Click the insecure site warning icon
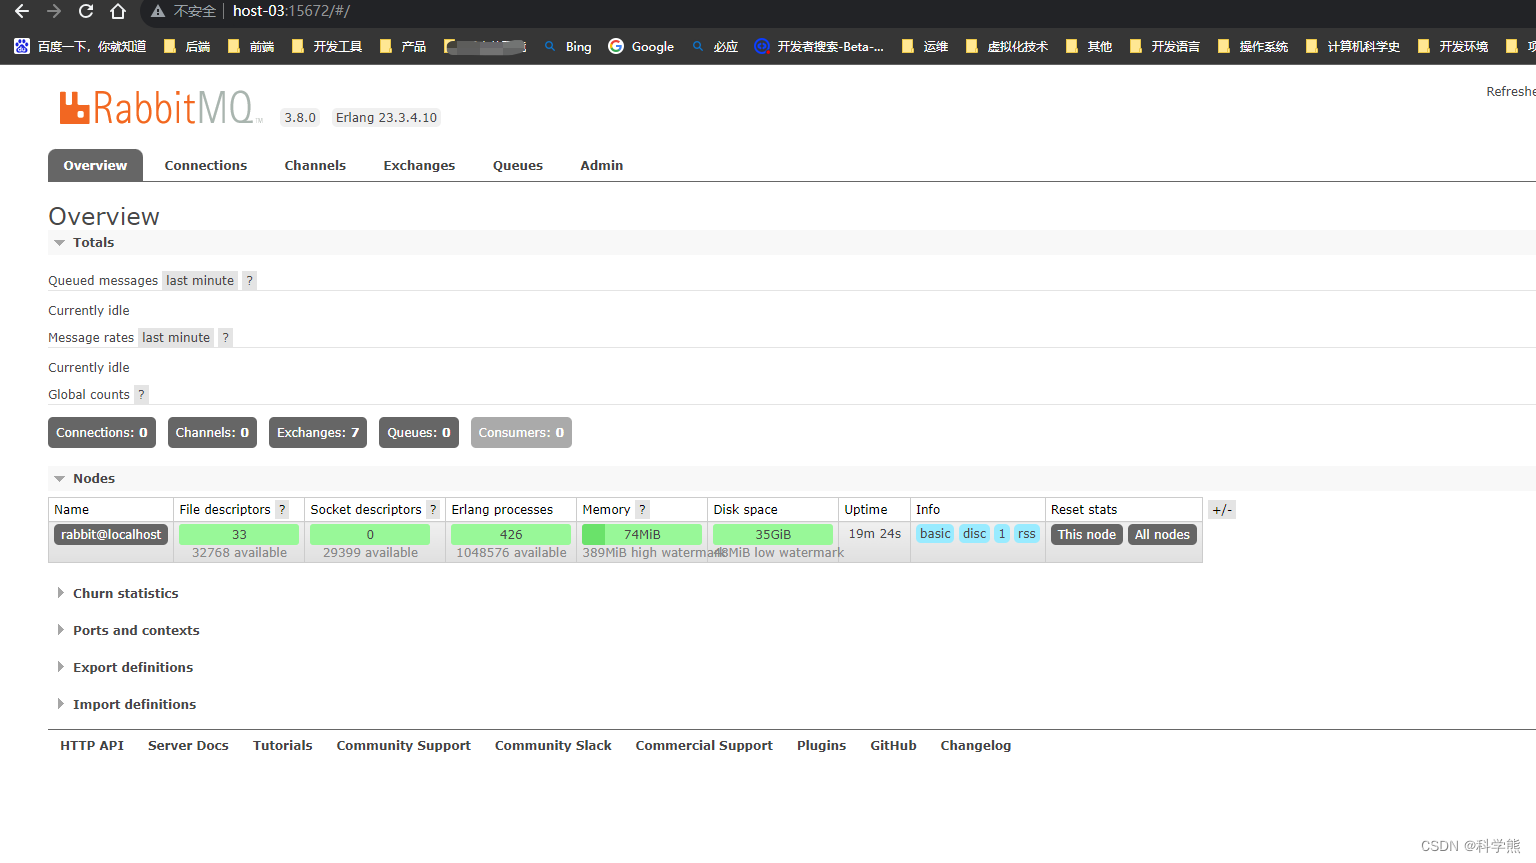The height and width of the screenshot is (863, 1536). [158, 11]
